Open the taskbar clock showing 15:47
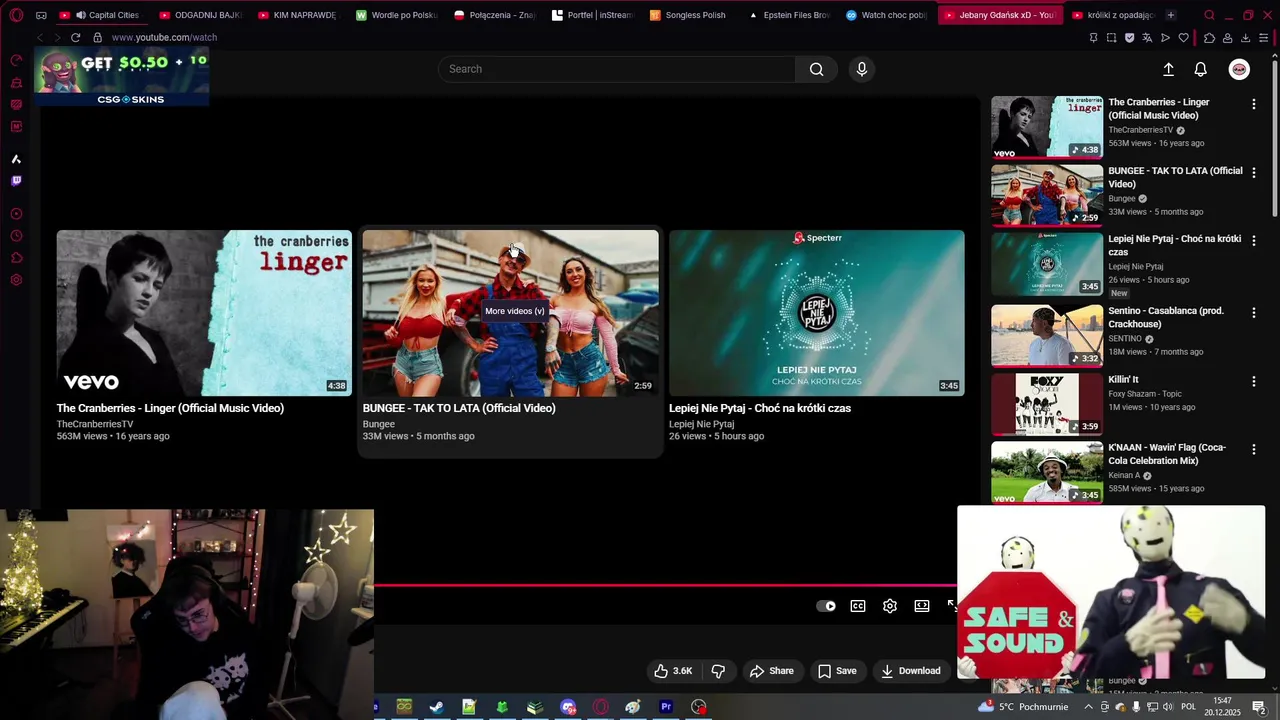The width and height of the screenshot is (1280, 720). point(1222,707)
